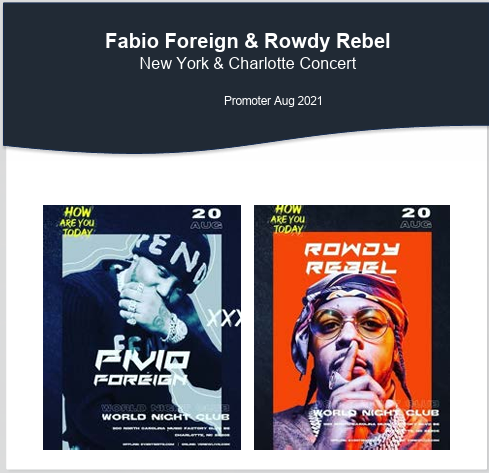The image size is (489, 473).
Task: Select yellow "How Are You Today" on left poster
Action: (77, 222)
